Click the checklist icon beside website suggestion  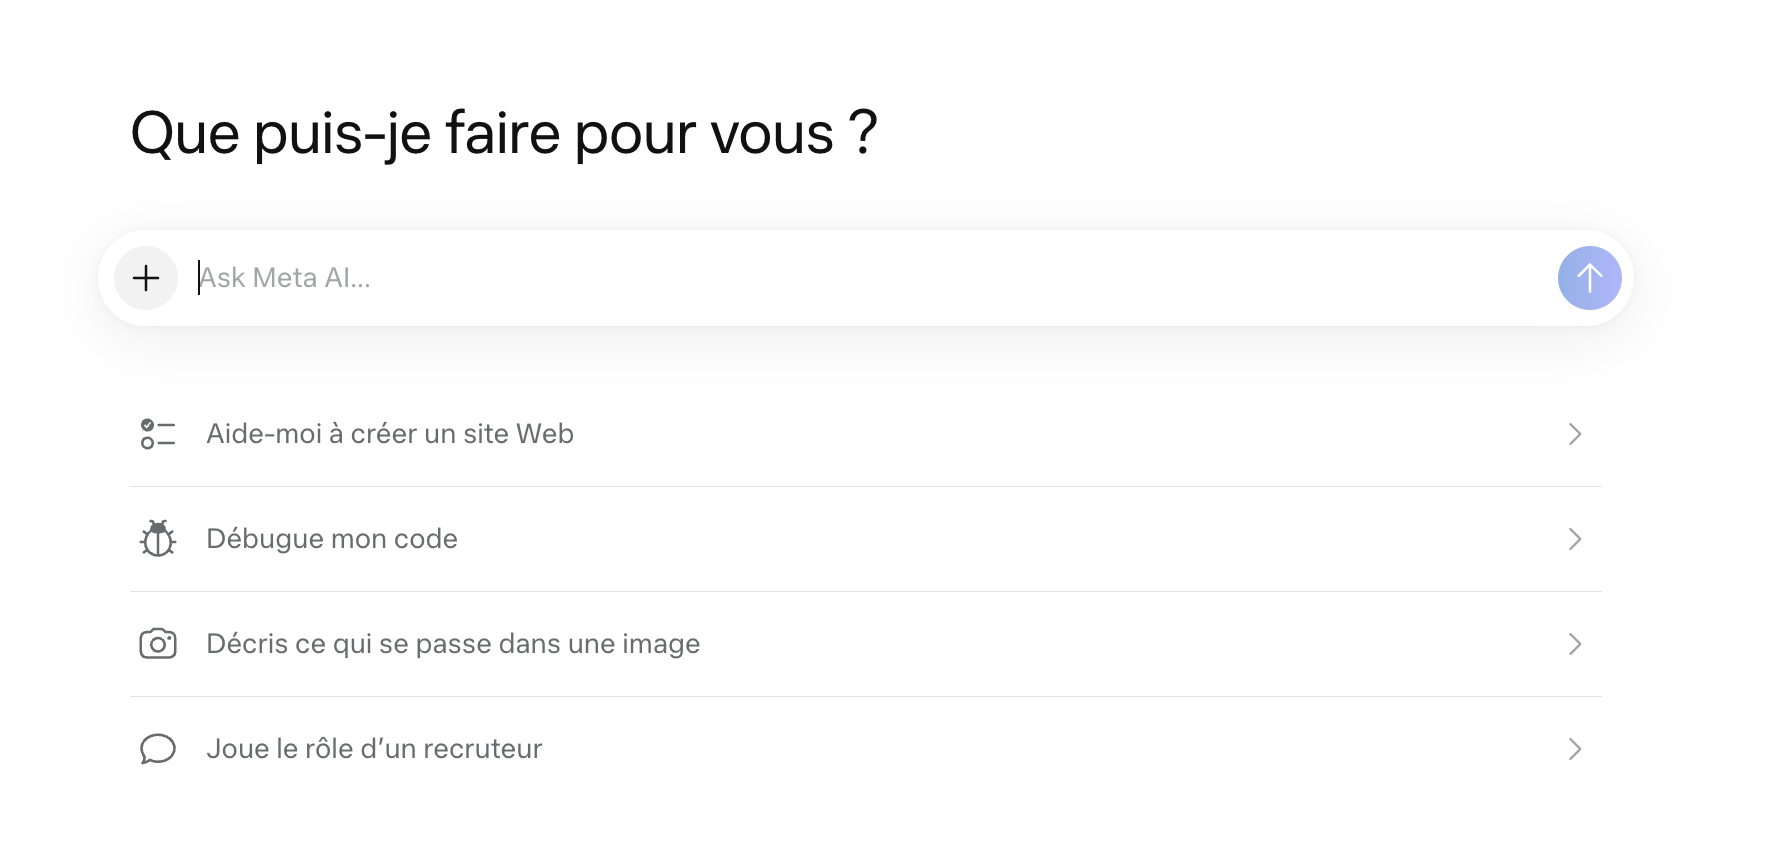pyautogui.click(x=158, y=434)
